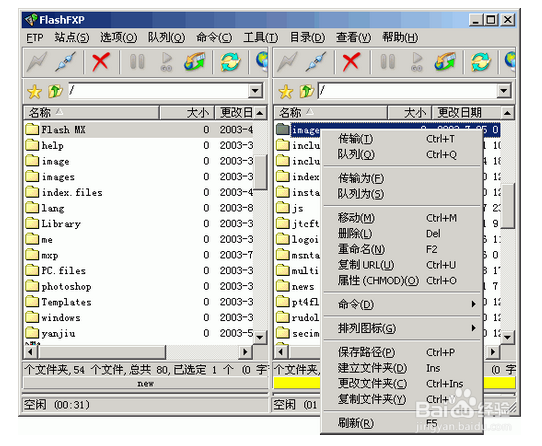This screenshot has width=542, height=446.
Task: Open the left pane path dropdown arrow
Action: [x=255, y=91]
